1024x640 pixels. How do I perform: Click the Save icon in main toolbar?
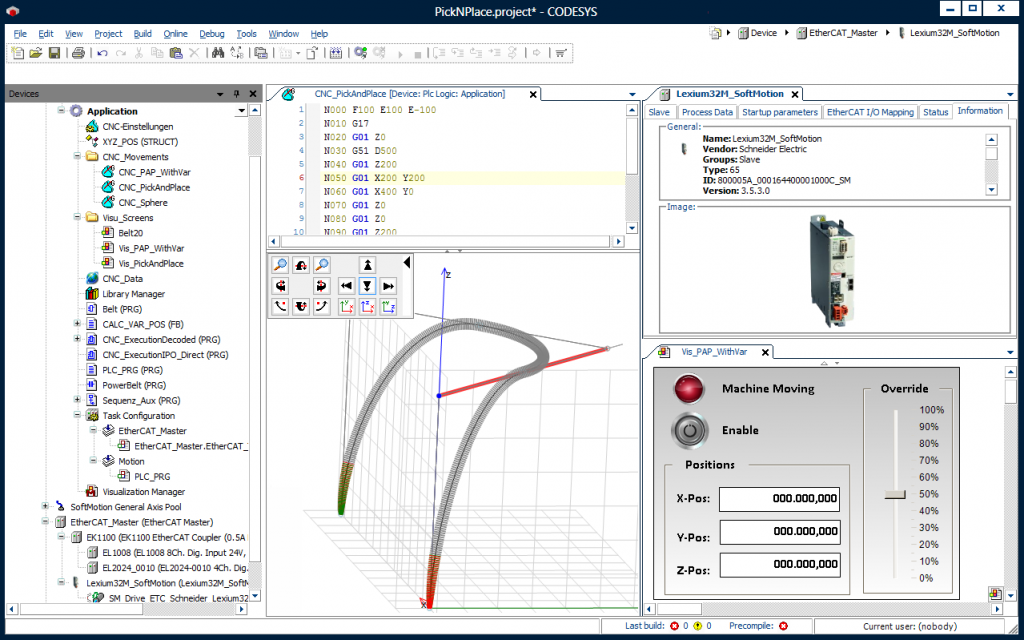55,53
